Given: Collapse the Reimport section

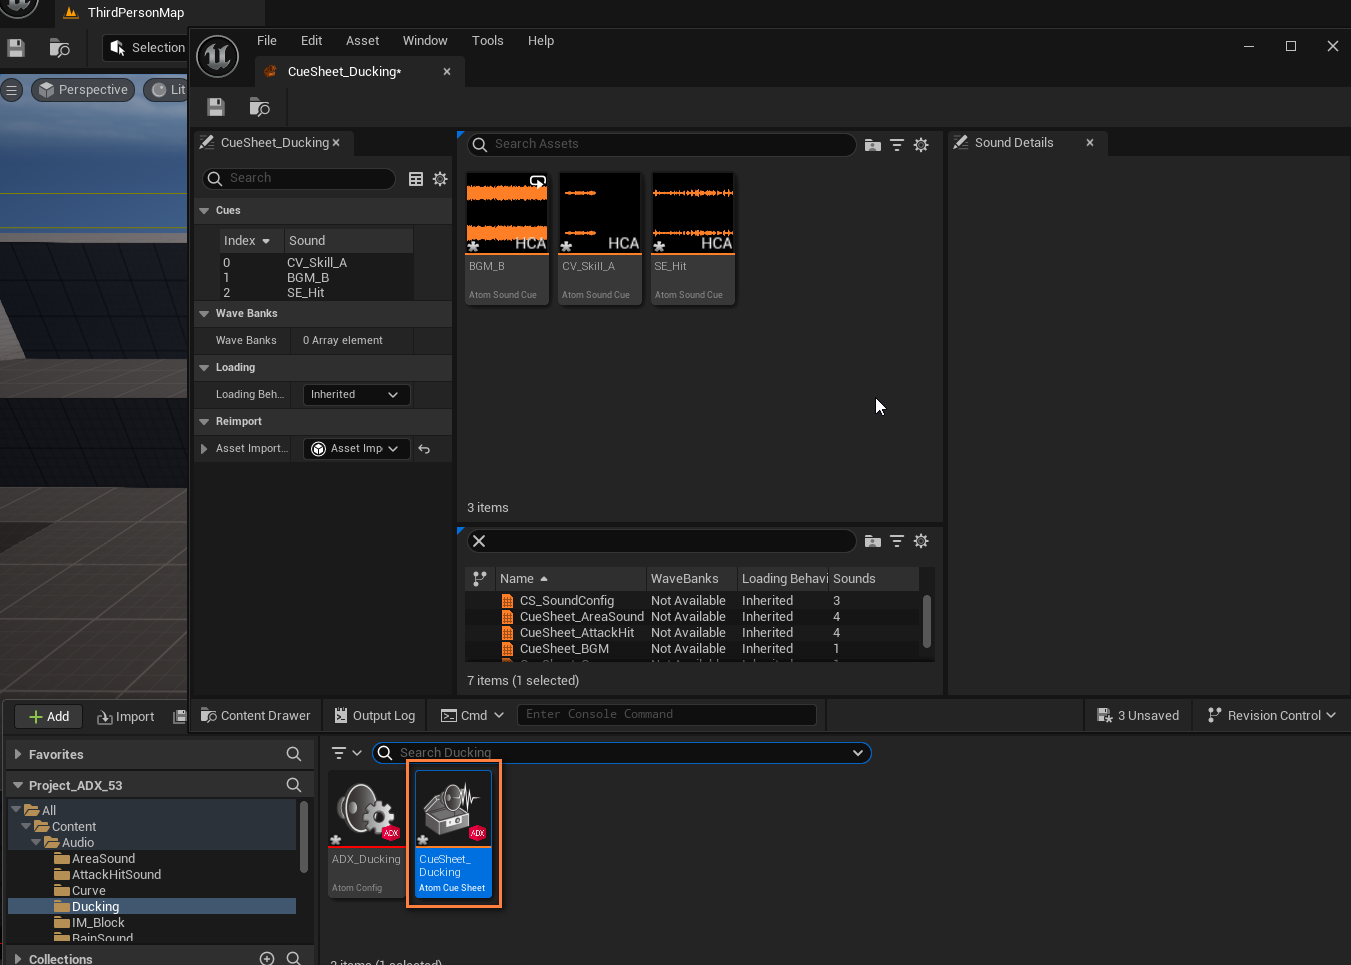Looking at the screenshot, I should (x=204, y=422).
